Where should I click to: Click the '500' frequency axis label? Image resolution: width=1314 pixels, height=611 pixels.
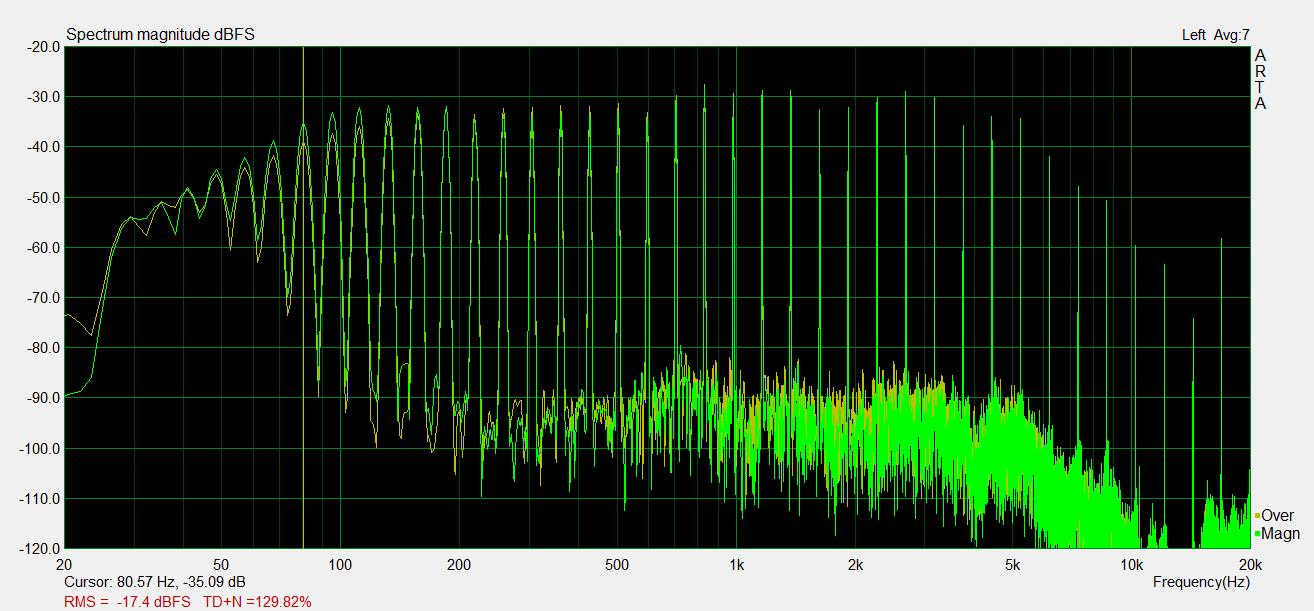(x=617, y=564)
